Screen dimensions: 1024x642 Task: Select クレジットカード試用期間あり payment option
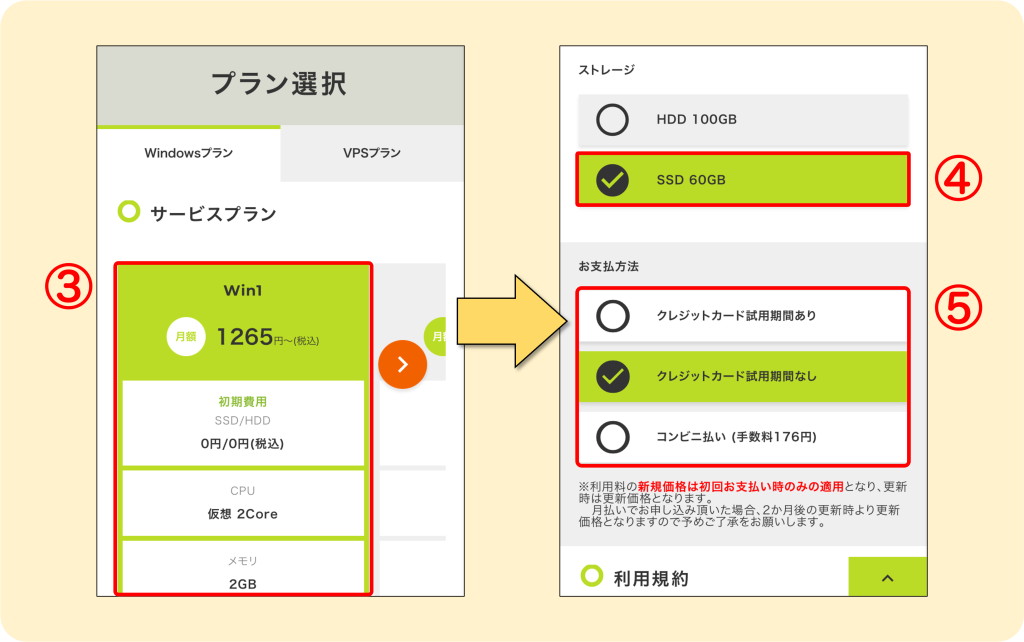[x=743, y=315]
